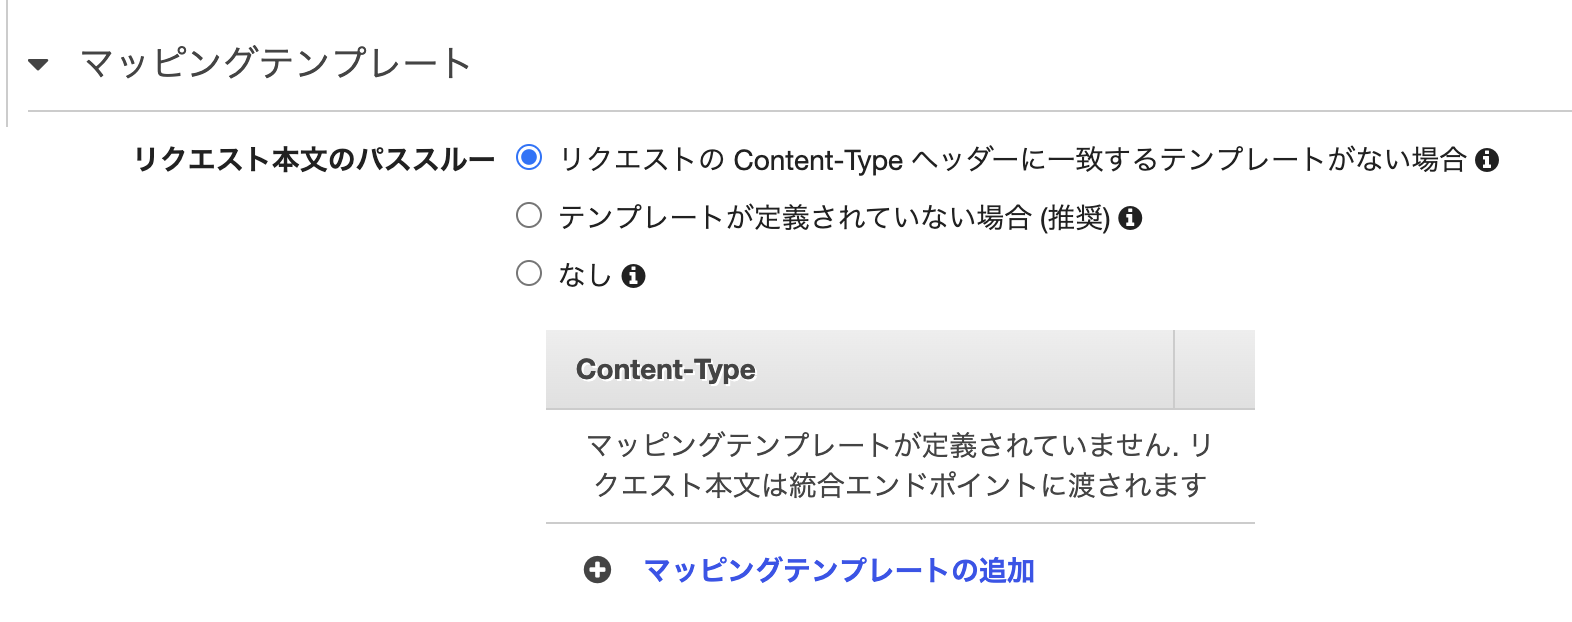Collapse the マッピングテンプレート section triangle
This screenshot has width=1572, height=622.
point(38,65)
